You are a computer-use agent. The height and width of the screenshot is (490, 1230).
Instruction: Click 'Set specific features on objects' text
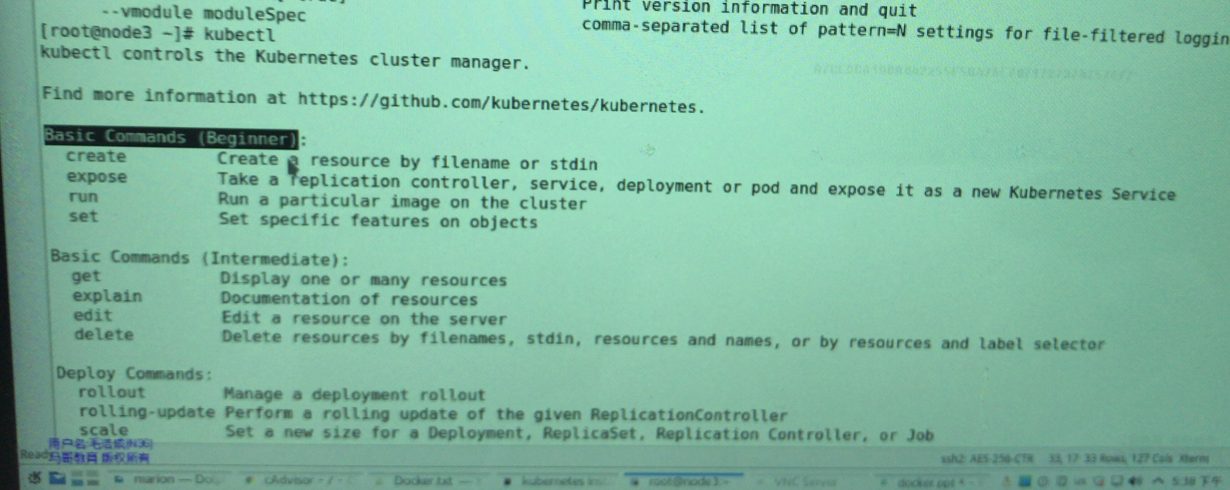point(378,222)
